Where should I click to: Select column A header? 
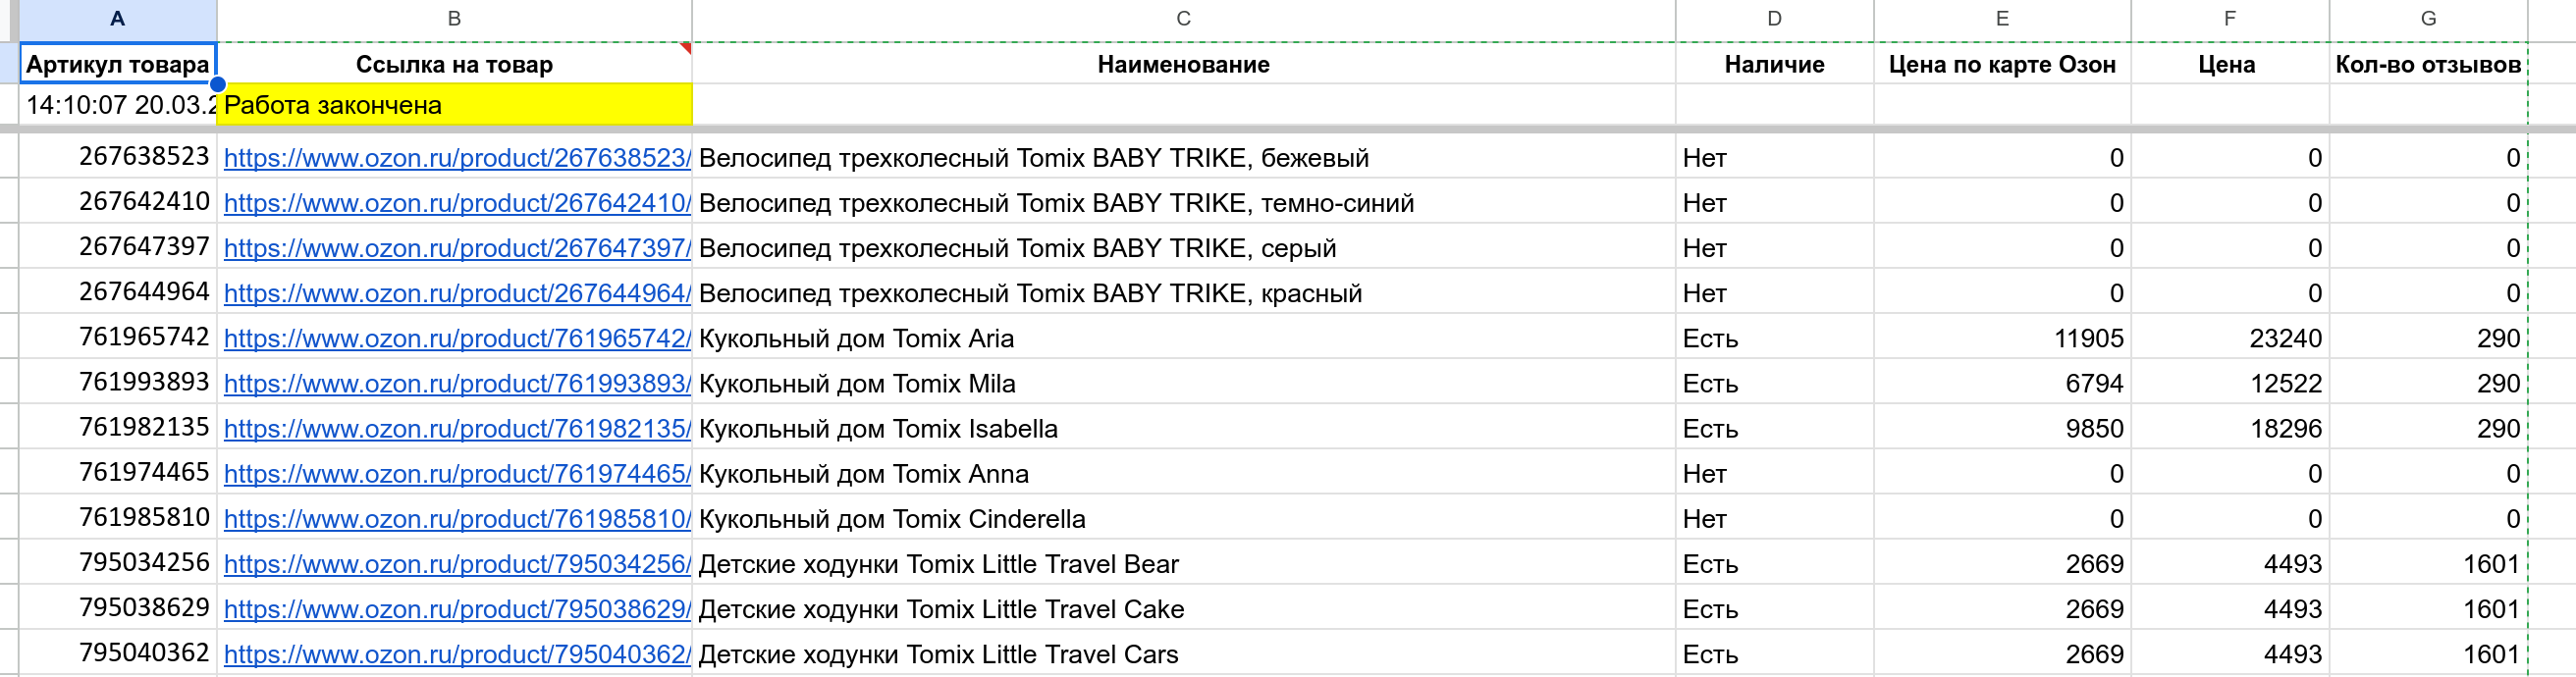118,19
